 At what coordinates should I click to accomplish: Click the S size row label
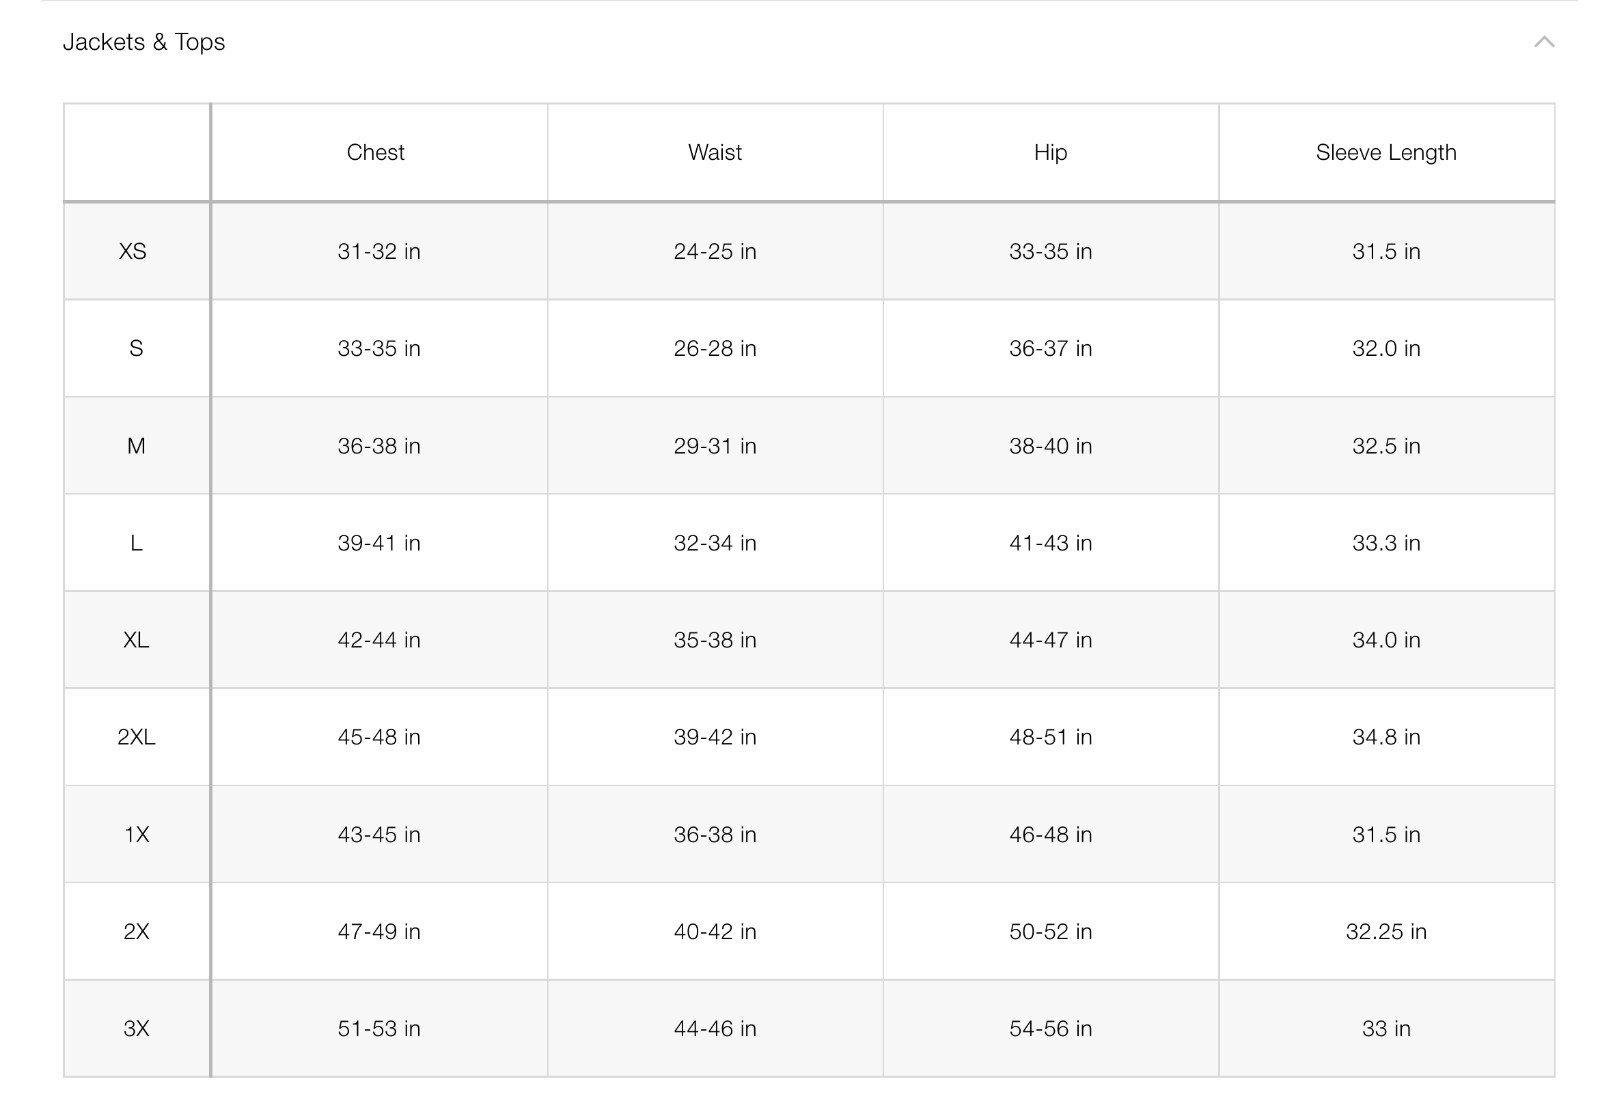point(136,348)
